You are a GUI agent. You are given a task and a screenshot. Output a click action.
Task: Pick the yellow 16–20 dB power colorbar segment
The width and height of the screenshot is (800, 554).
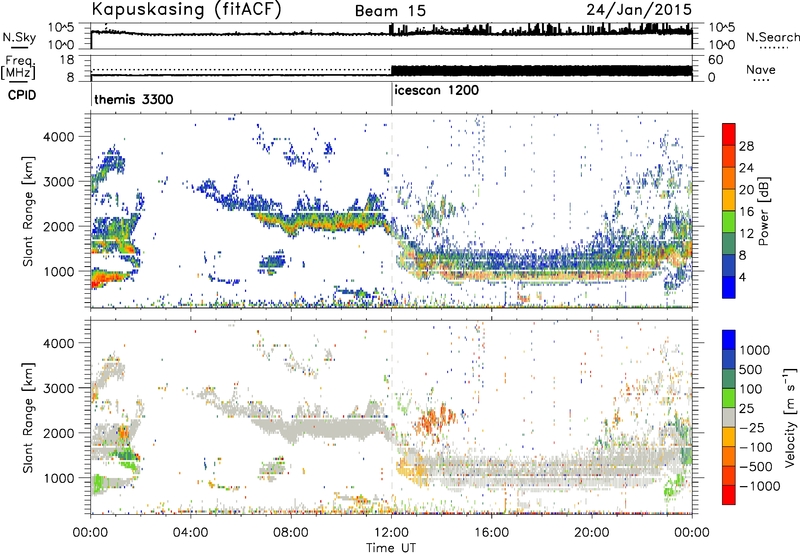[x=729, y=199]
